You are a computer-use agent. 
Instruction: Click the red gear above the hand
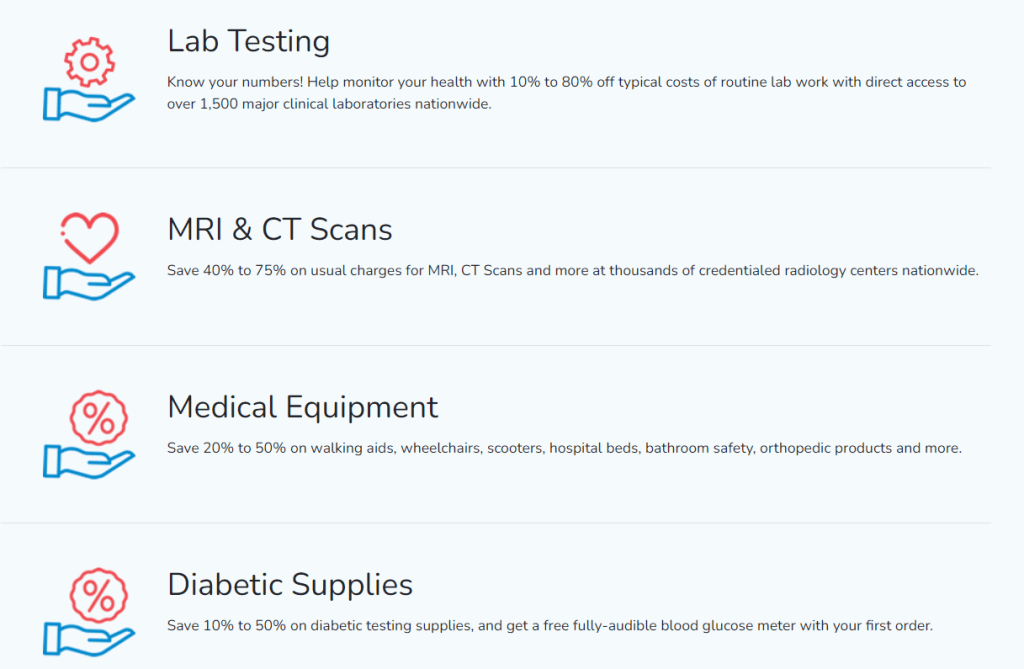(89, 62)
